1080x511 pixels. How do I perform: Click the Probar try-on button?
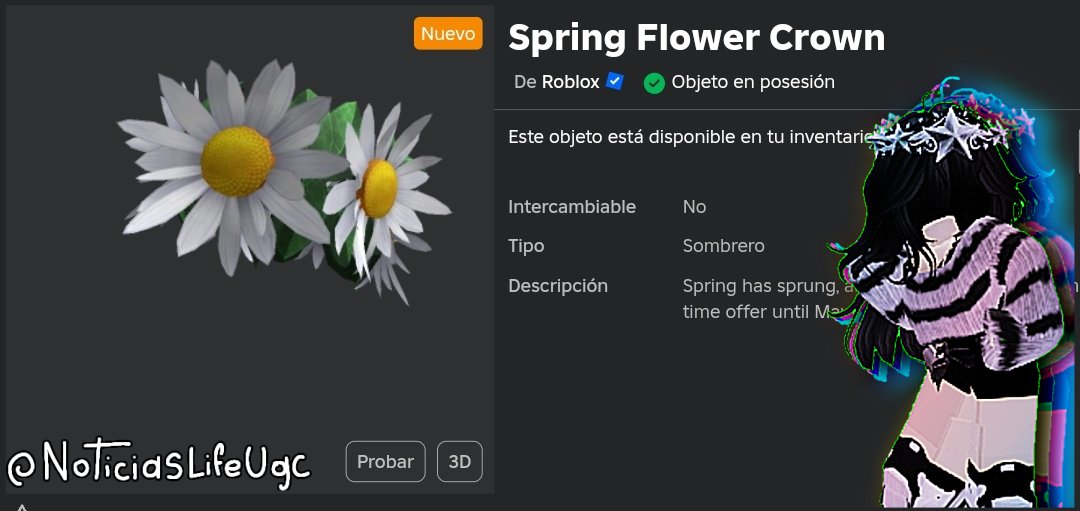point(386,461)
